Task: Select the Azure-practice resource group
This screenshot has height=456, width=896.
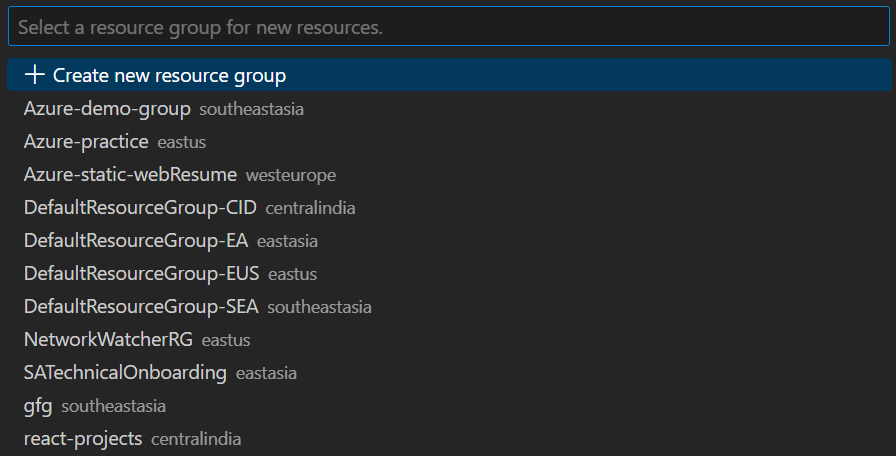Action: coord(86,141)
